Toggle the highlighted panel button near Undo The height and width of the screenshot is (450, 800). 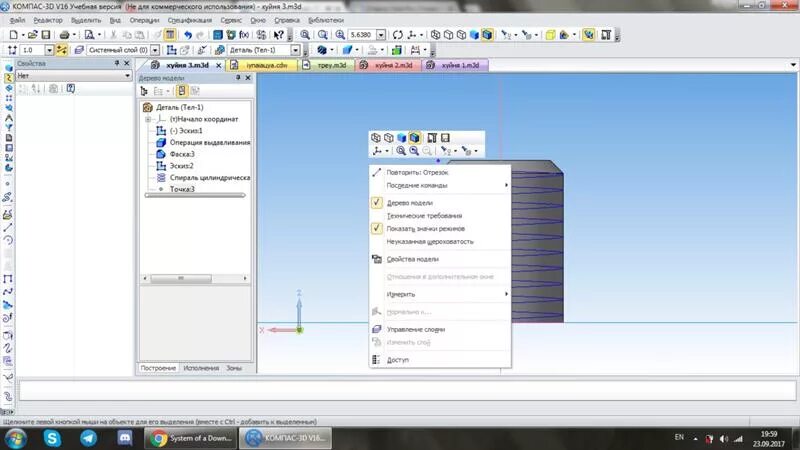[170, 35]
